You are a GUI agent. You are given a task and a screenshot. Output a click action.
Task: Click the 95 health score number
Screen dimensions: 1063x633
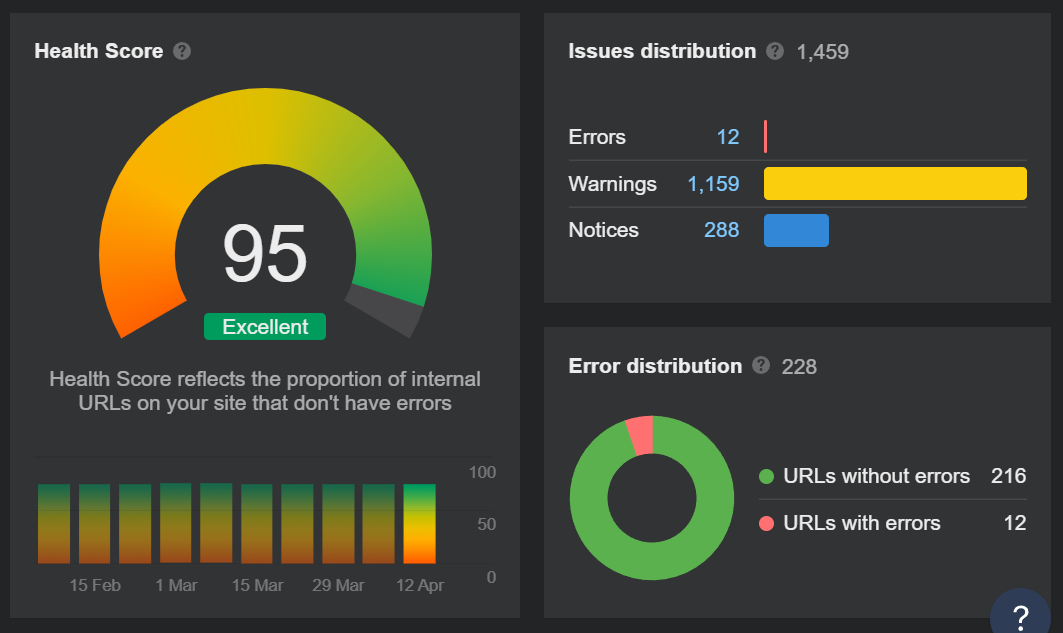265,255
